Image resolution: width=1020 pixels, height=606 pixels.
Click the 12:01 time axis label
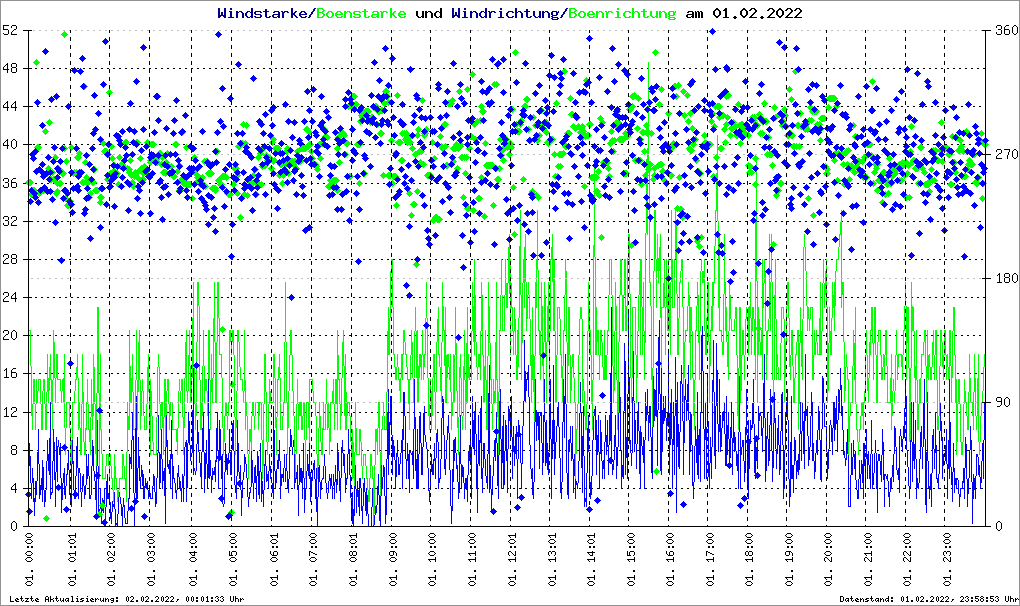[512, 562]
